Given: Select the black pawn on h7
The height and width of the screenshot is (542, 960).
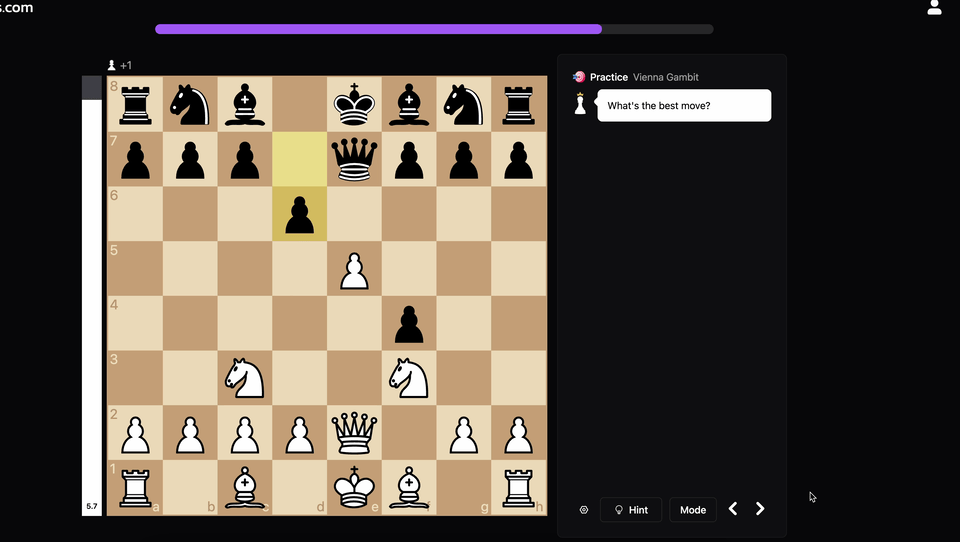Looking at the screenshot, I should tap(519, 159).
